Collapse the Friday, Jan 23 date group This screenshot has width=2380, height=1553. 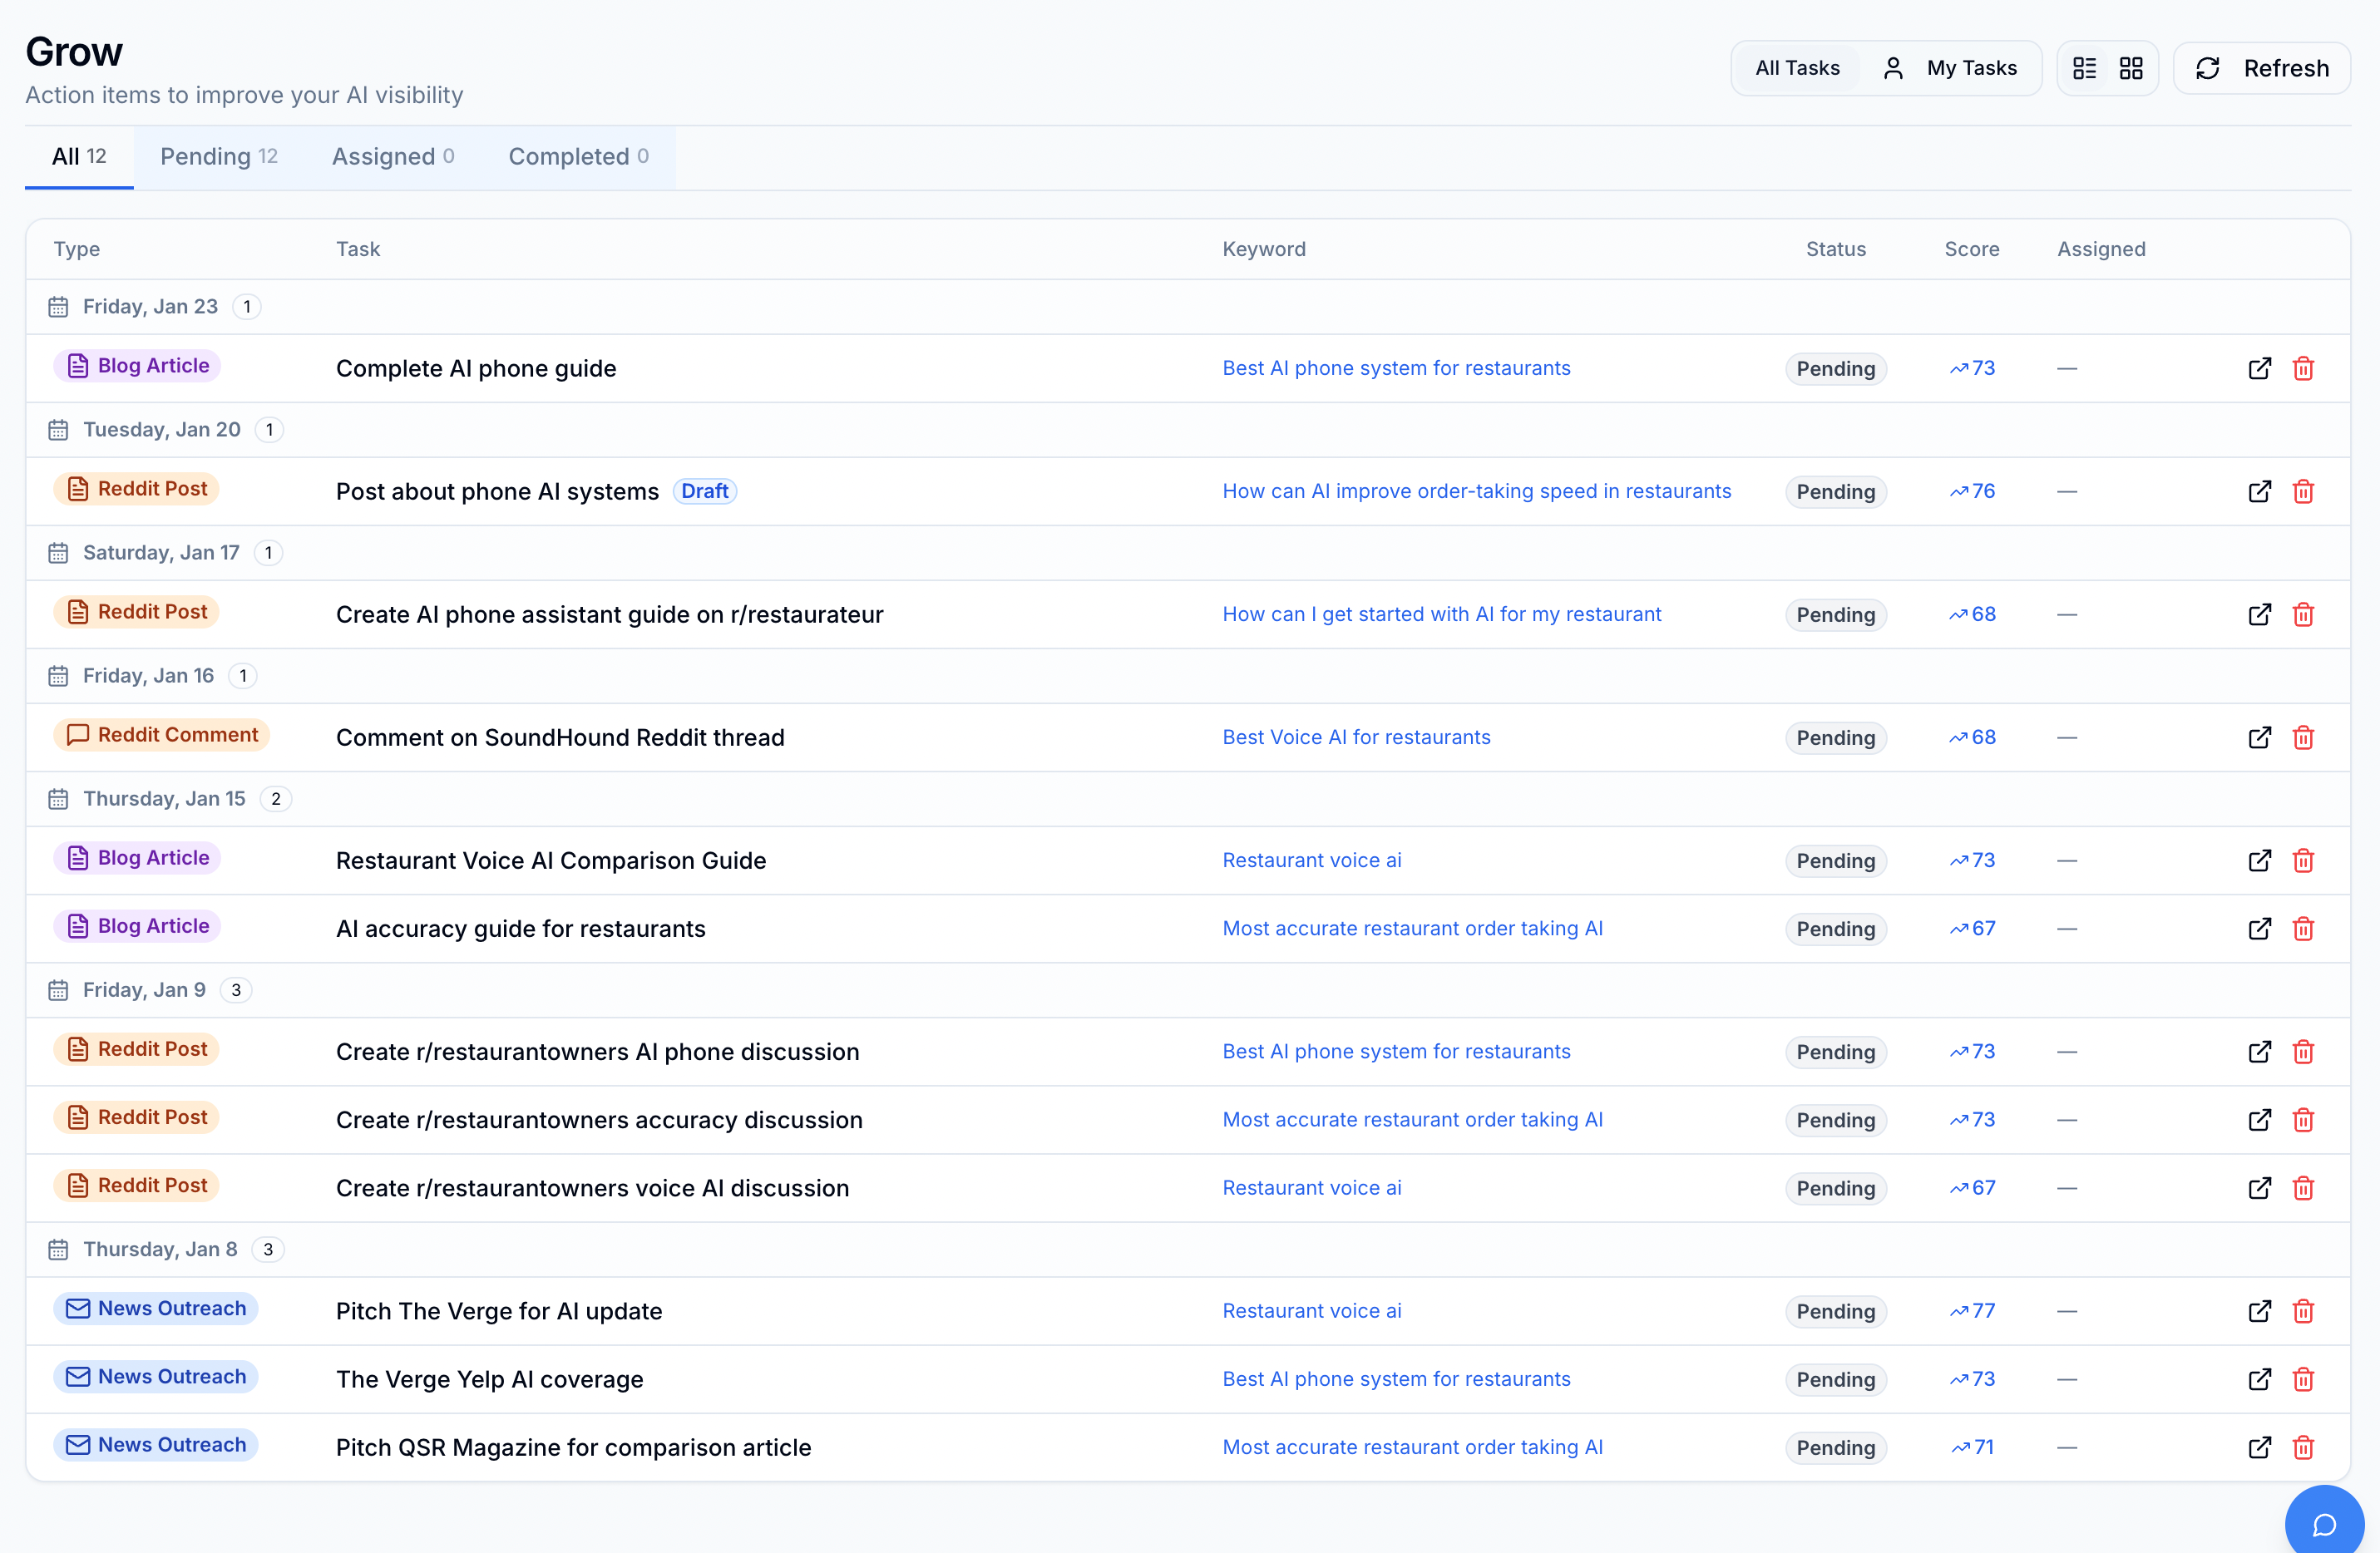(150, 306)
